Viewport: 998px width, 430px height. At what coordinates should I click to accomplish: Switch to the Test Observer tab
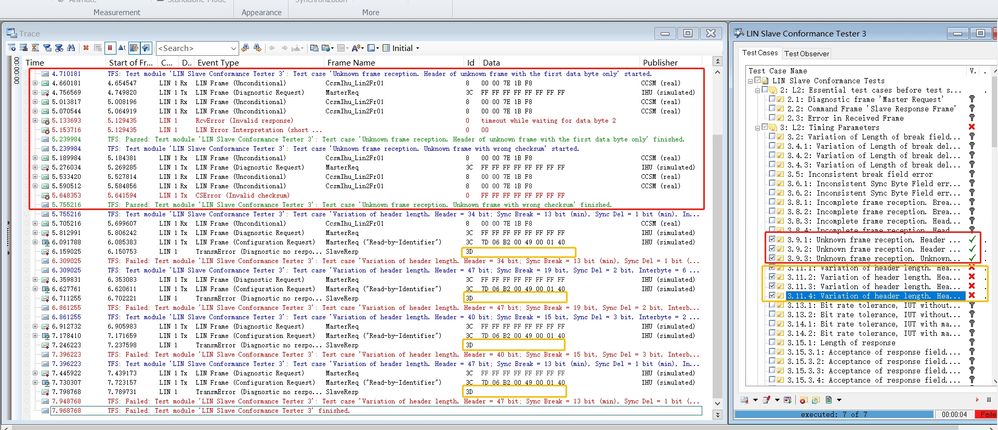pos(806,53)
